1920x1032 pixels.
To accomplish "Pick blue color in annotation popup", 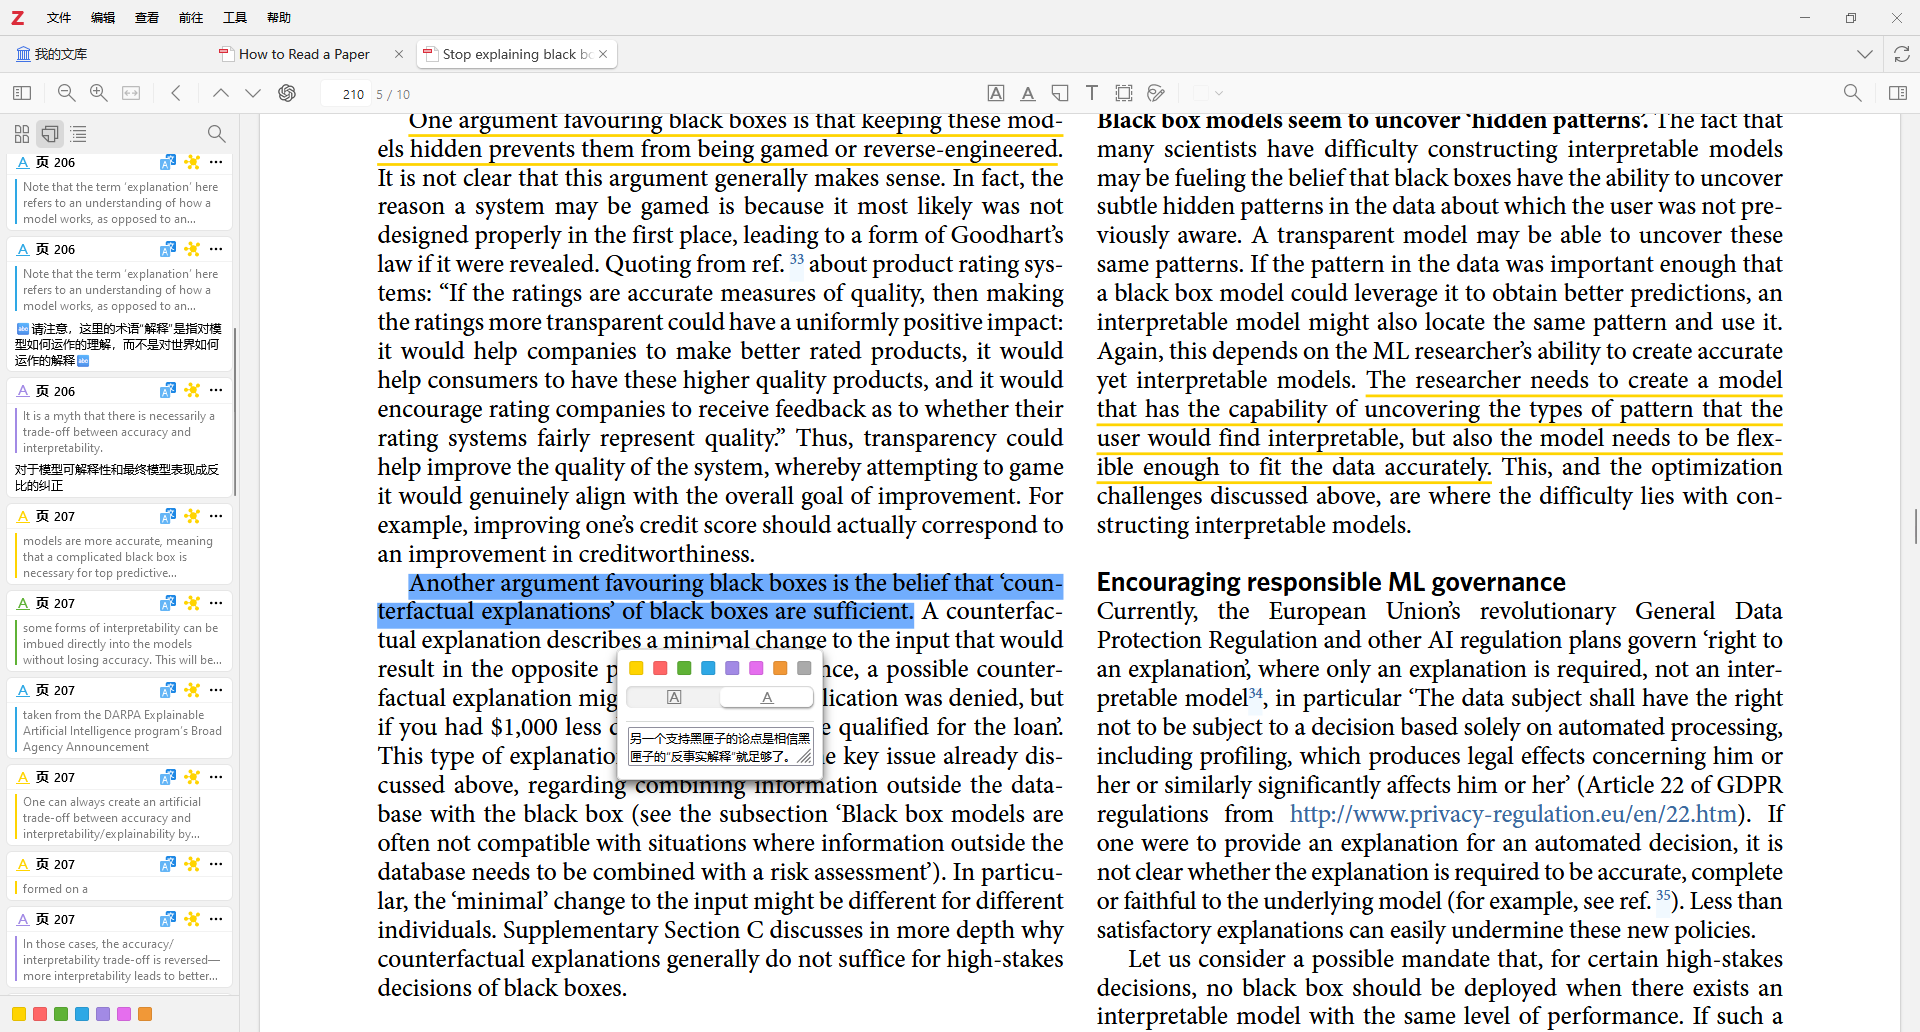I will [708, 668].
